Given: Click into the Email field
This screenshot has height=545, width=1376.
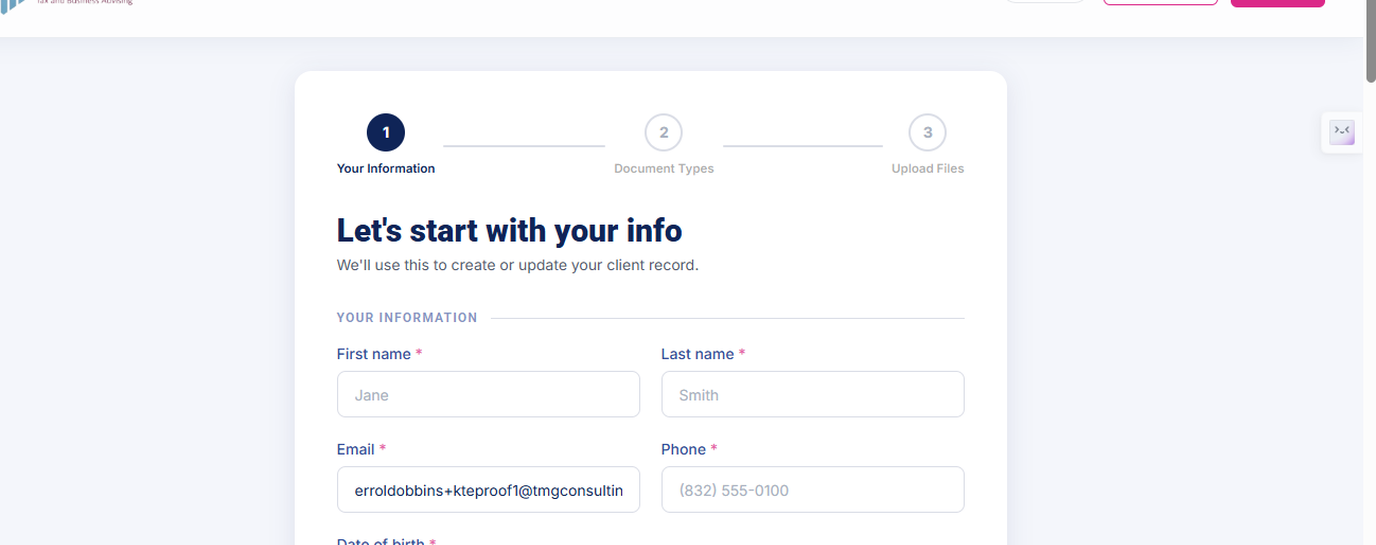Looking at the screenshot, I should [488, 489].
